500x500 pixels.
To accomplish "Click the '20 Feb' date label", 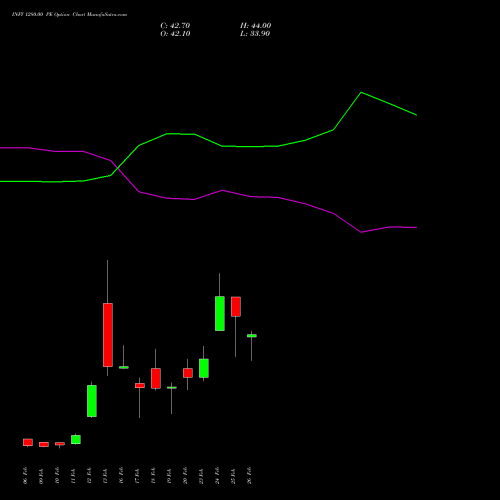I will (185, 475).
